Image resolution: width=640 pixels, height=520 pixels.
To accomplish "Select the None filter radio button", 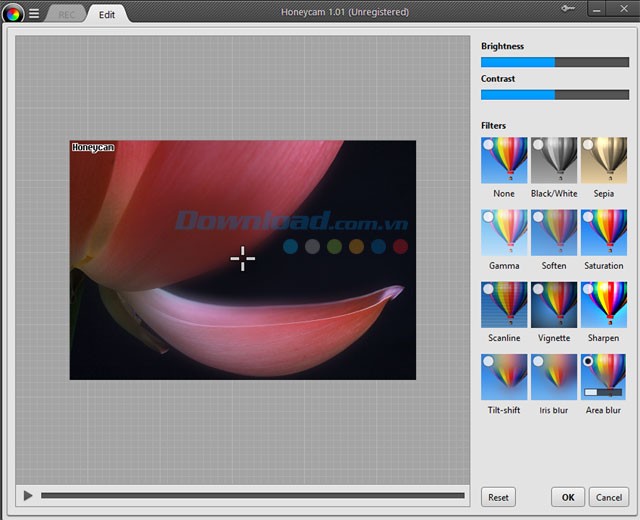I will [x=489, y=145].
